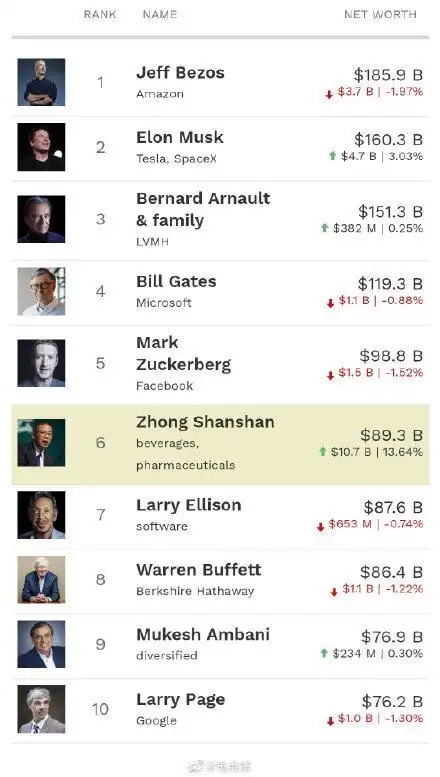Select the highlighted Zhong Shanshan row
Screen dimensions: 440x777
(x=220, y=444)
